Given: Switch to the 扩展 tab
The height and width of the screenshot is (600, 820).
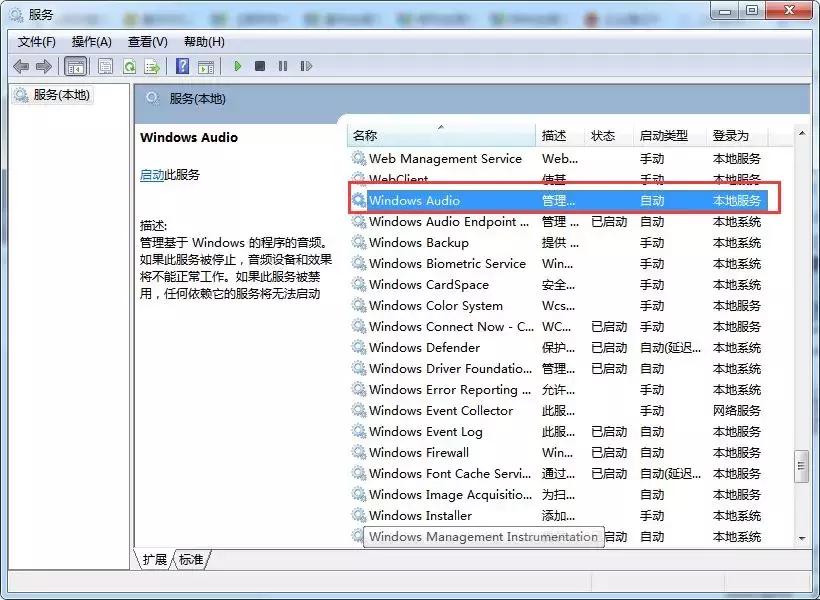Looking at the screenshot, I should click(x=154, y=559).
